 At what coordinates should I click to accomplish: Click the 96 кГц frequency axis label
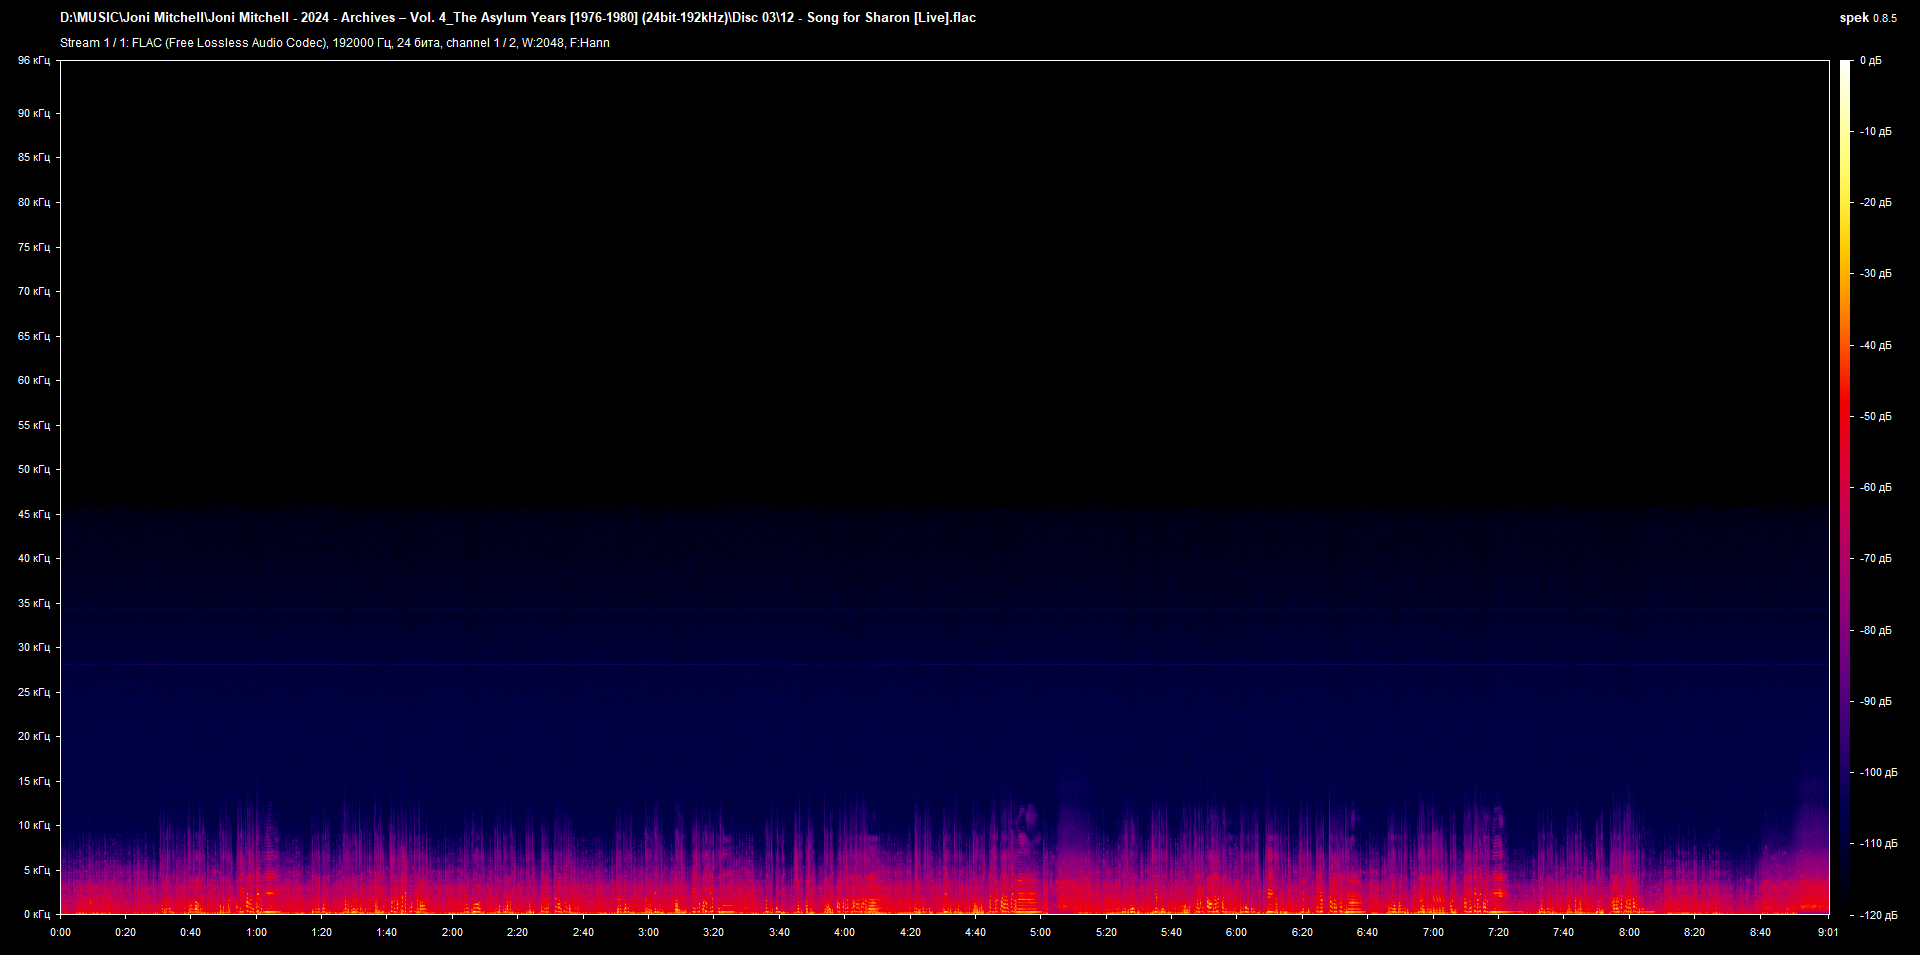tap(33, 61)
